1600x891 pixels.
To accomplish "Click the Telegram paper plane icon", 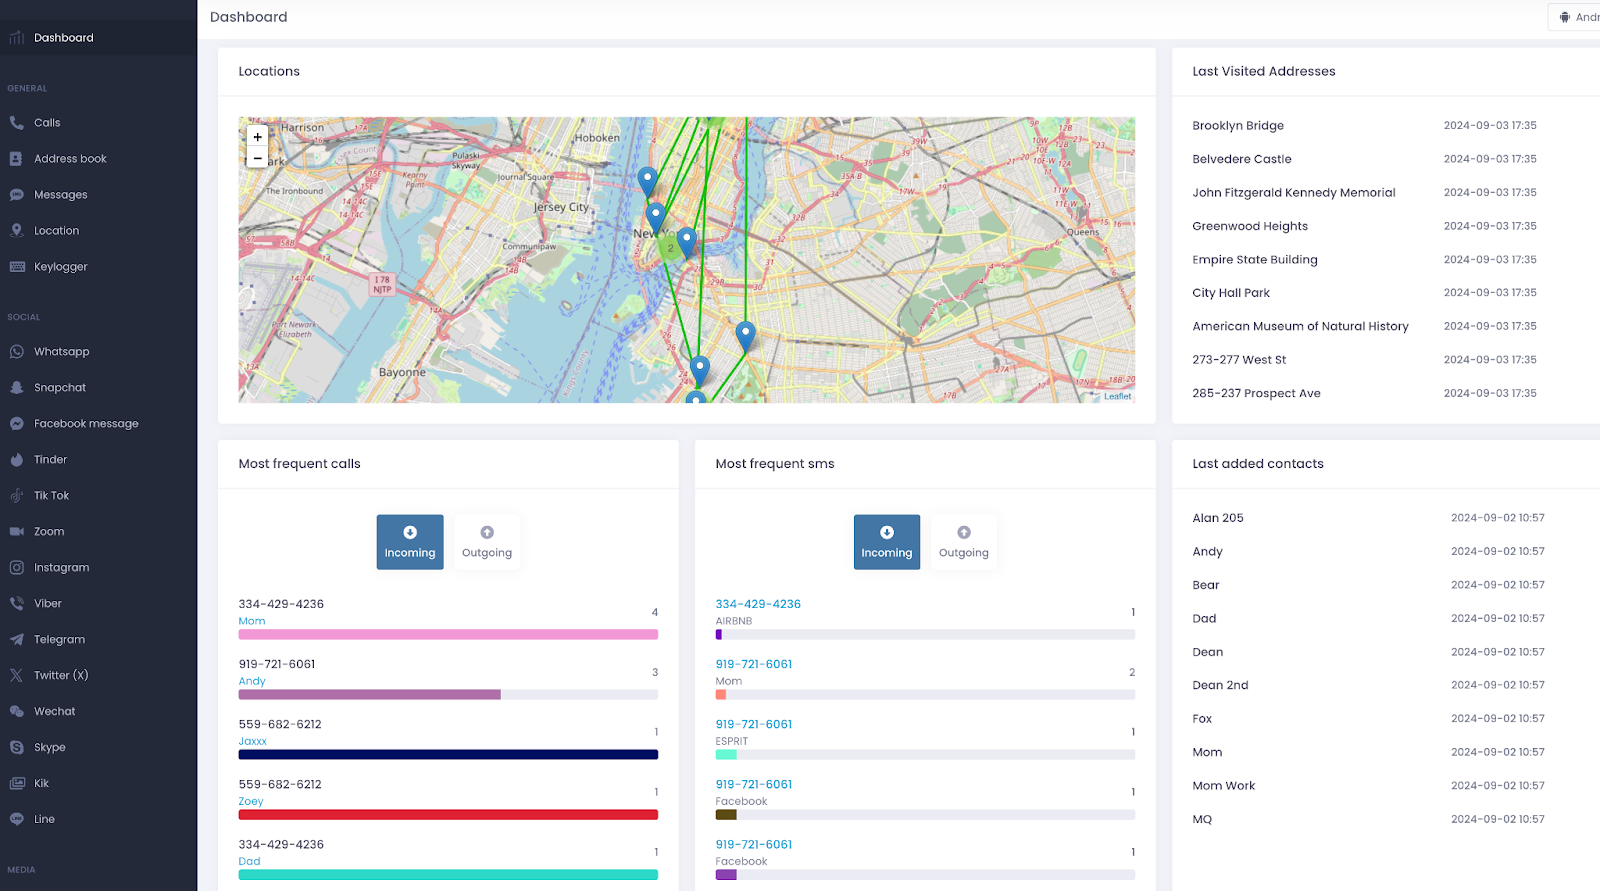I will tap(17, 640).
